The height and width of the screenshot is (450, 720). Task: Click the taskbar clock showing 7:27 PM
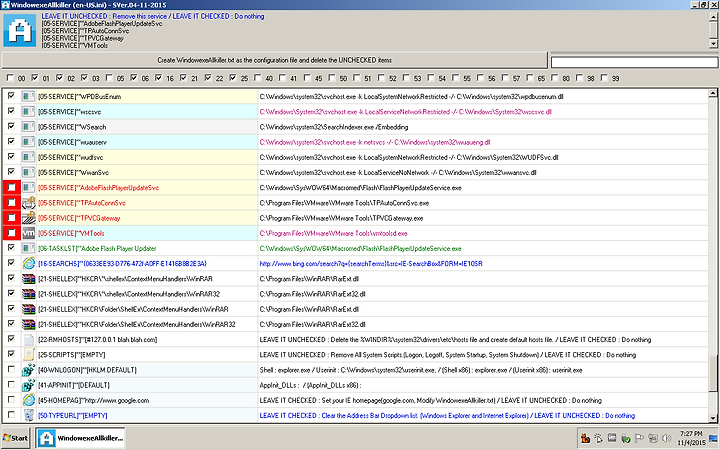[x=691, y=438]
